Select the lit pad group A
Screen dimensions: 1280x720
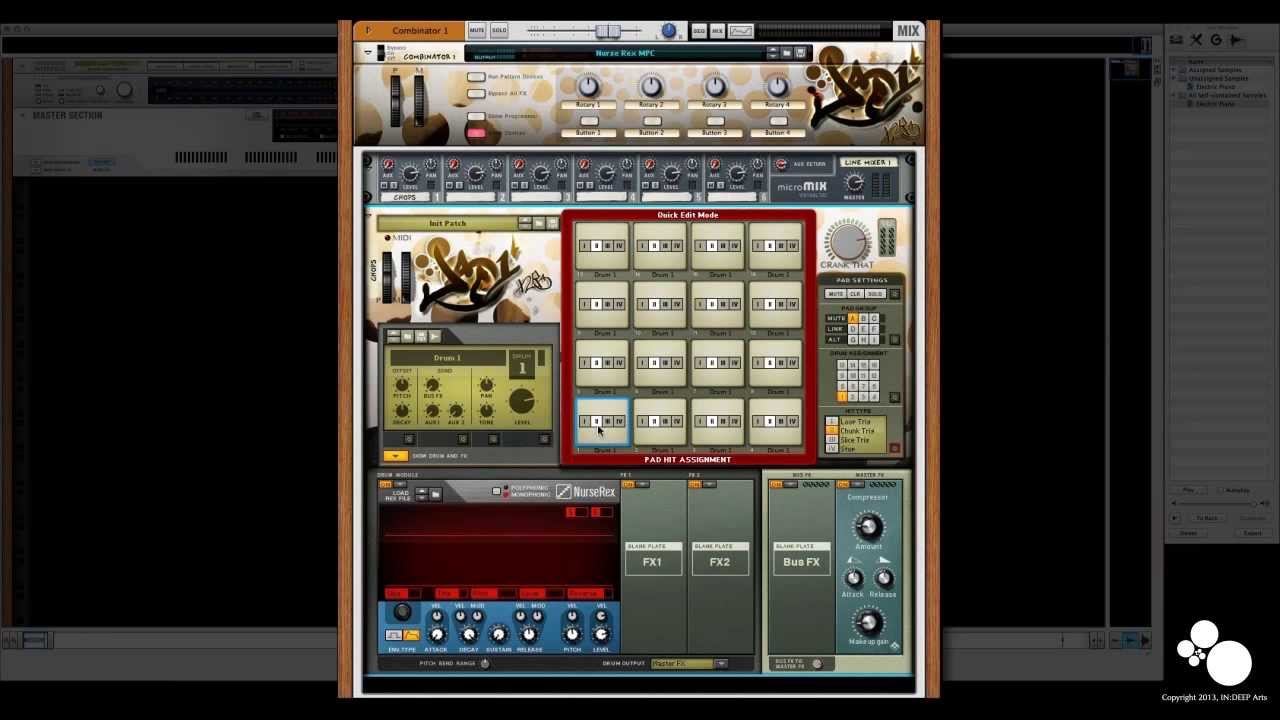[853, 318]
